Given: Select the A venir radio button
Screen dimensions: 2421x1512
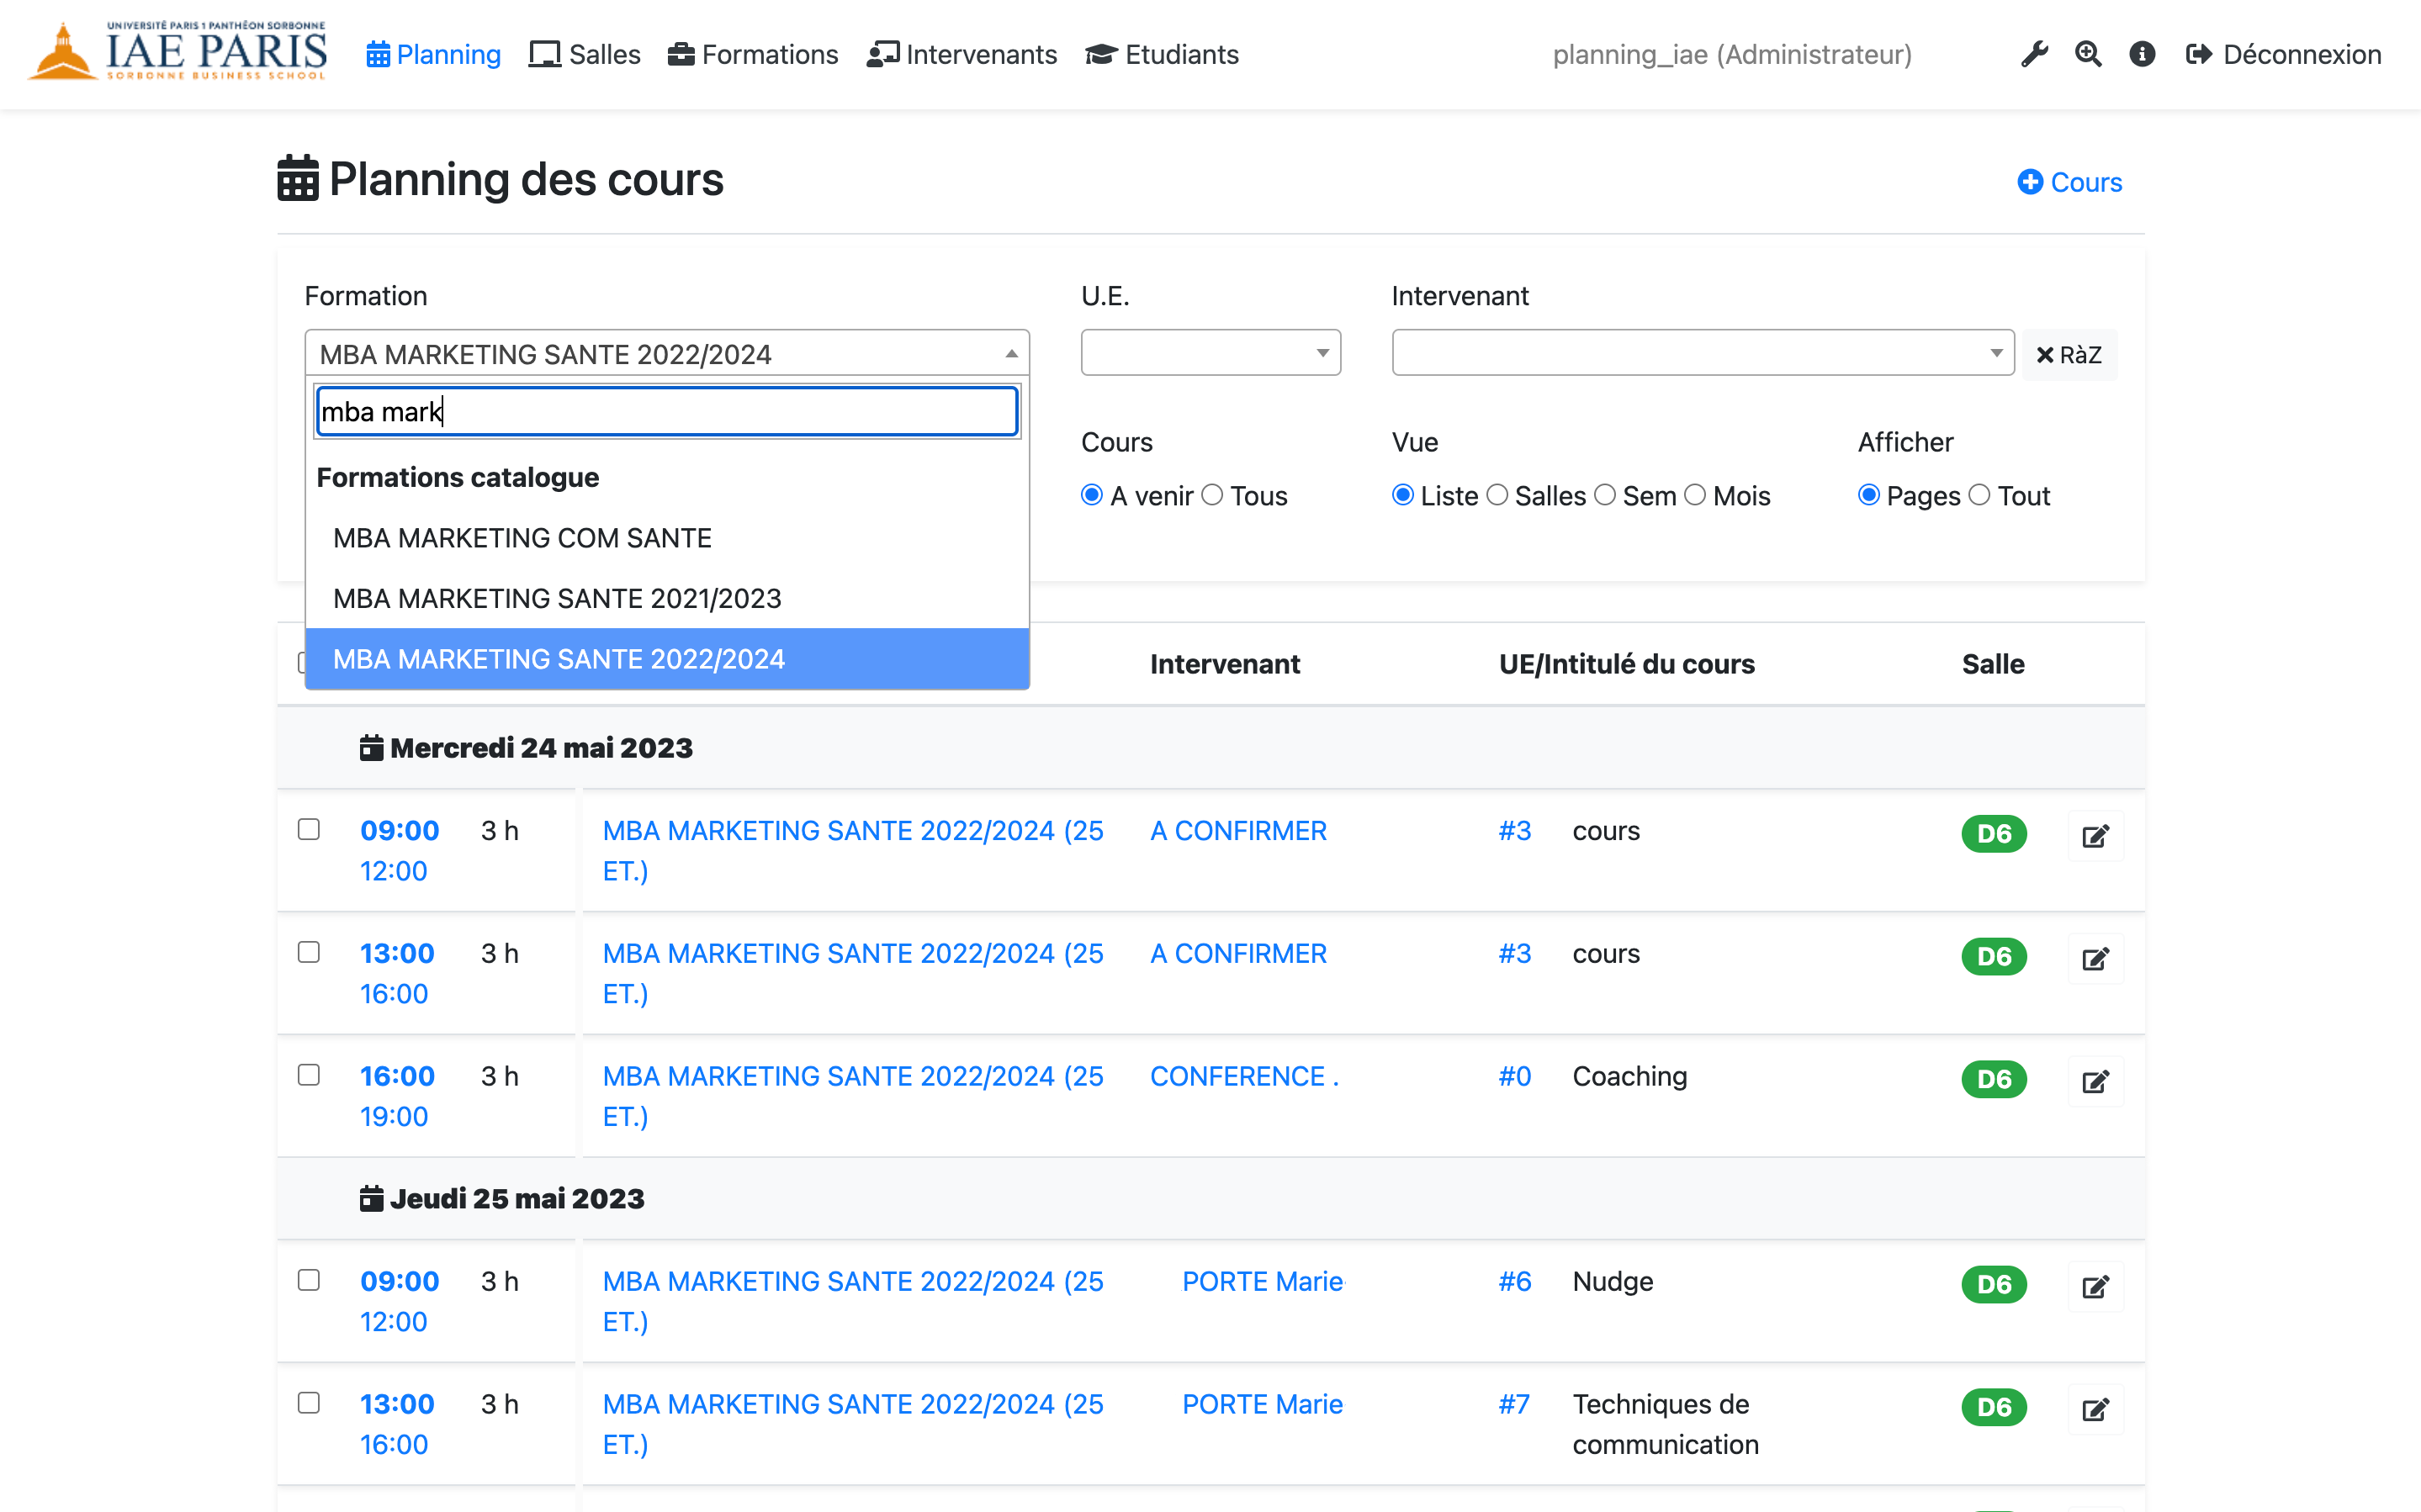Looking at the screenshot, I should coord(1092,495).
